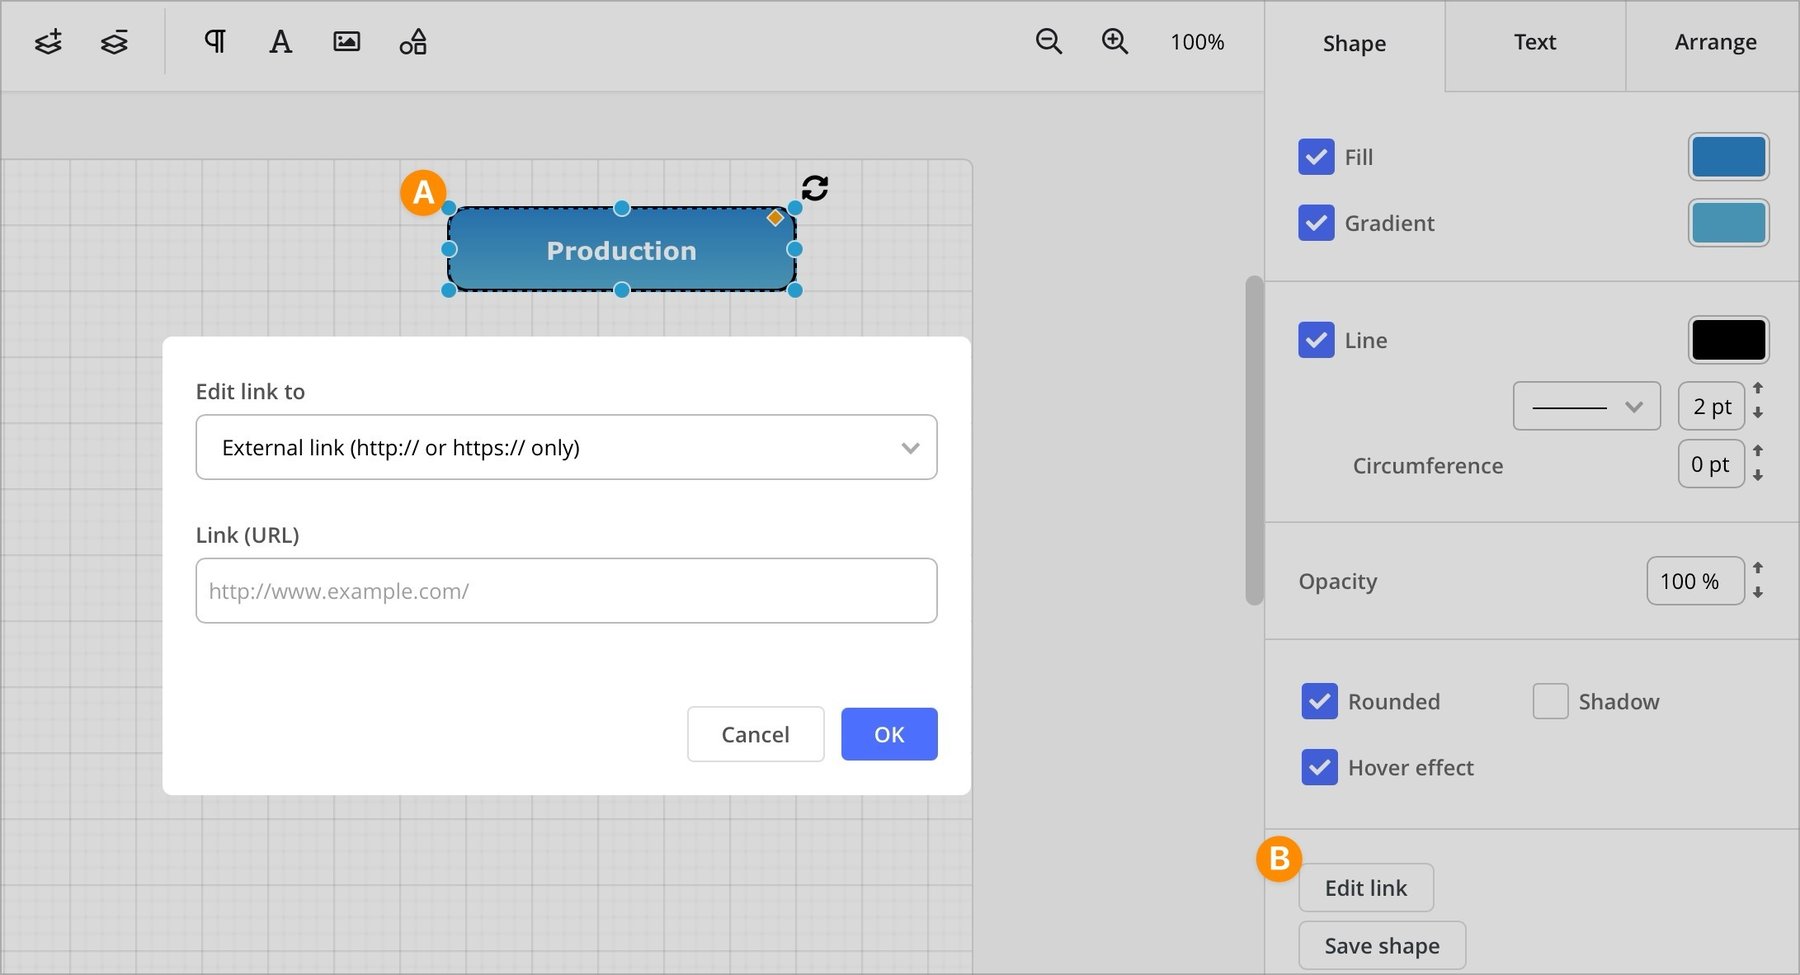Select the paragraph text tool
This screenshot has height=975, width=1800.
(215, 41)
